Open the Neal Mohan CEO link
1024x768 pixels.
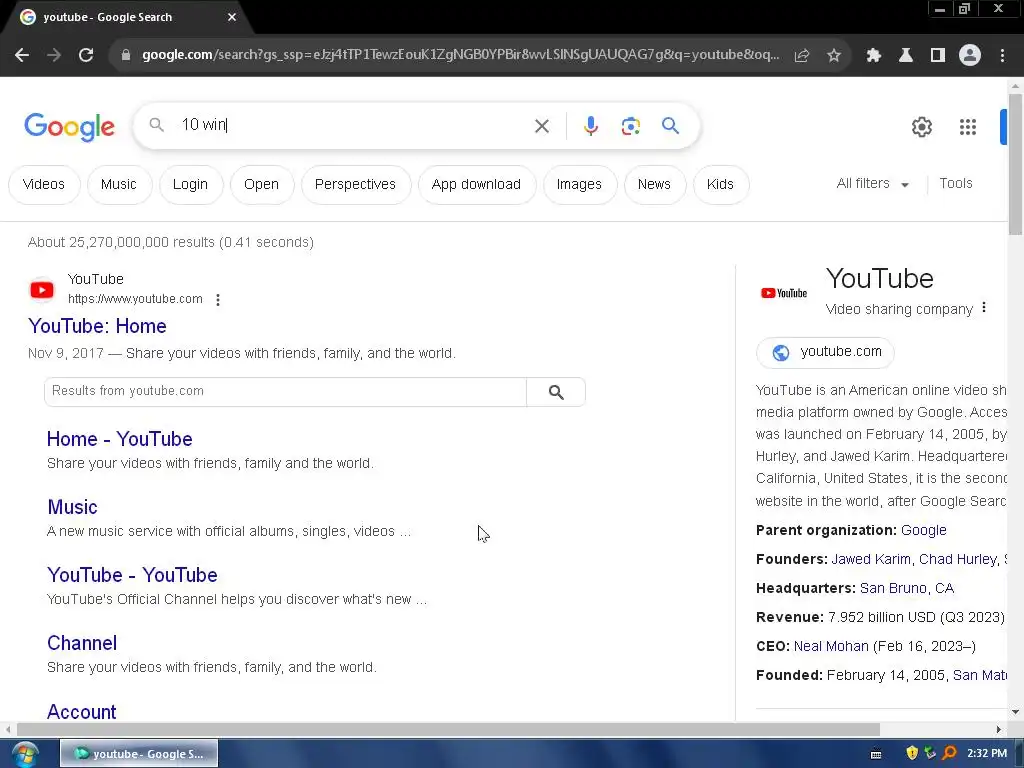(831, 647)
